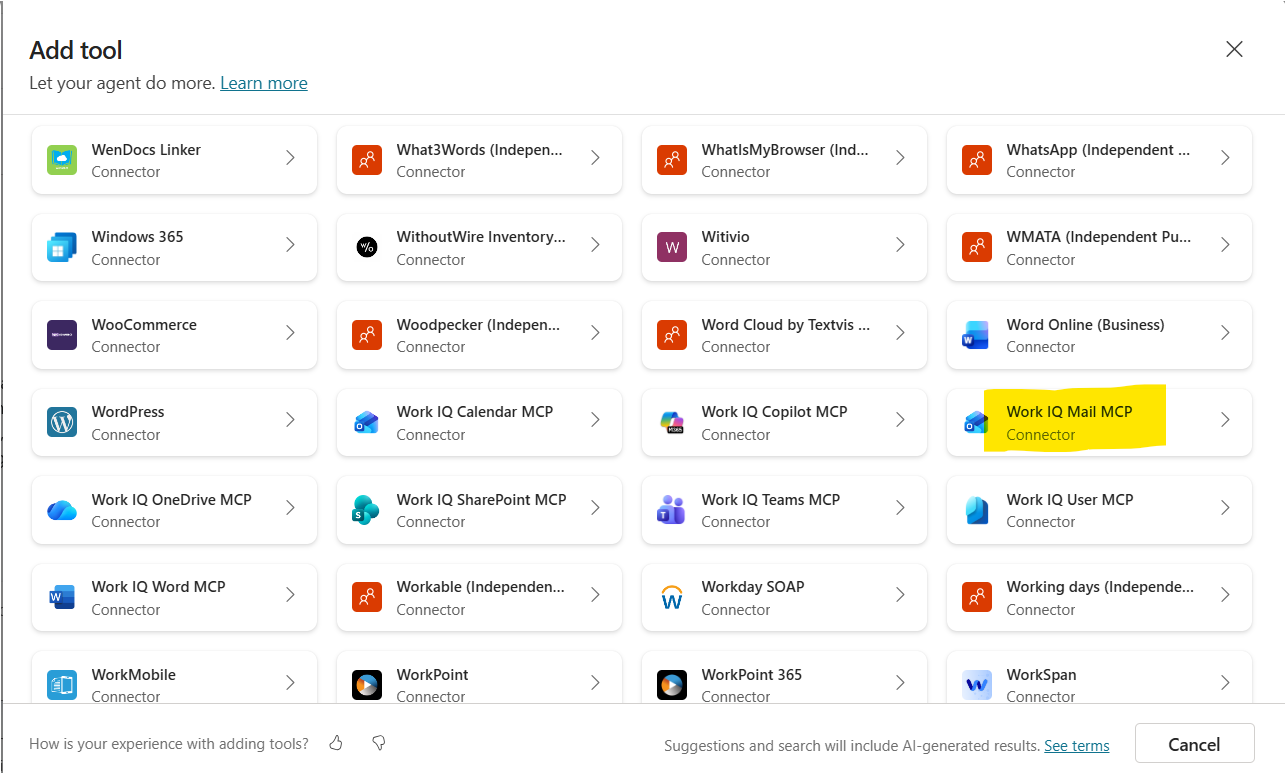The image size is (1285, 773).
Task: Click the WithoutWire Inventory icon
Action: pyautogui.click(x=367, y=247)
